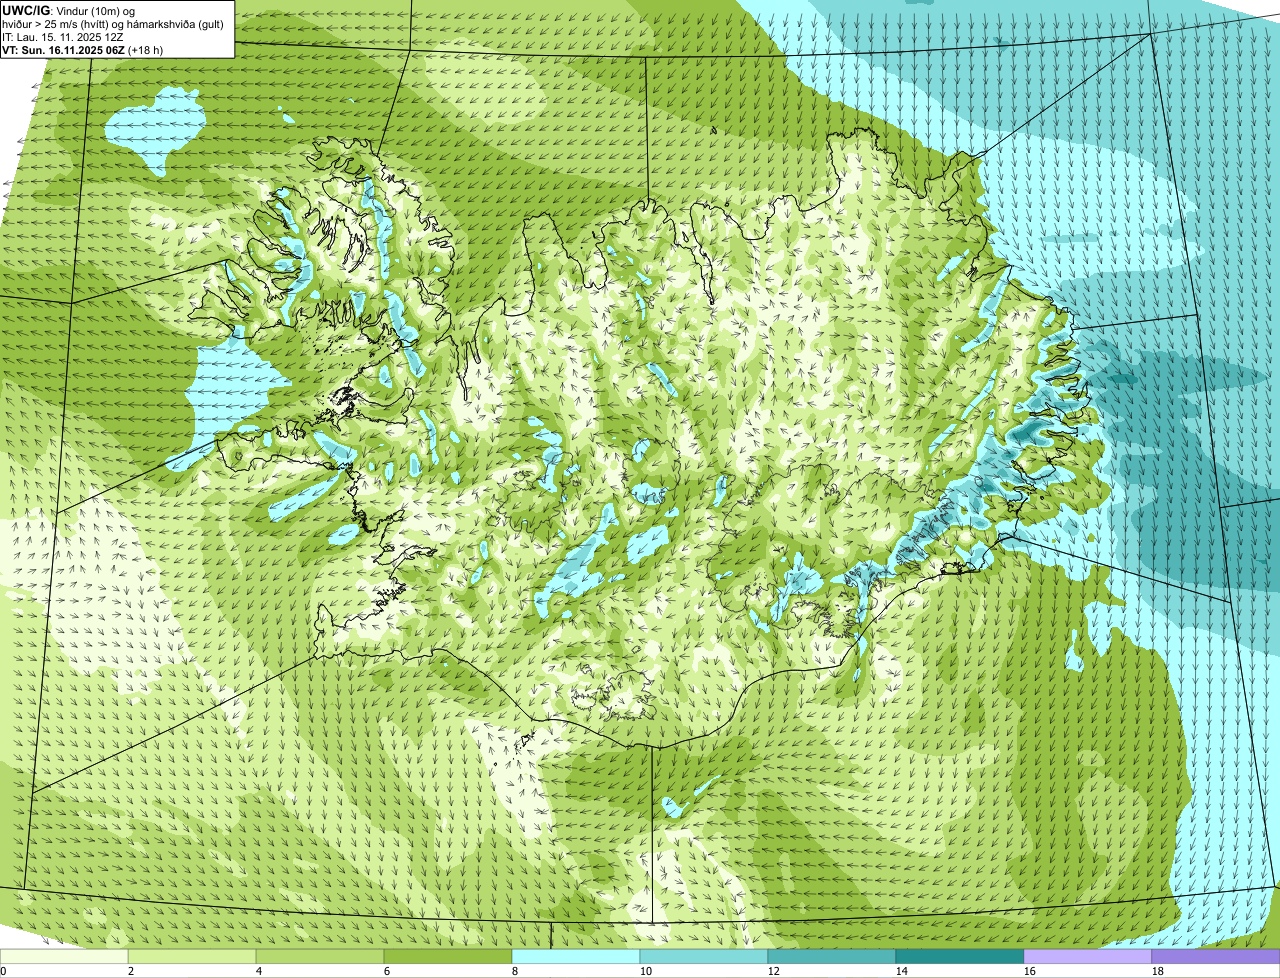Viewport: 1280px width, 978px height.
Task: Click the valid time "VT: Sun. 16.11.2025 06Z (+18 h)"
Action: pyautogui.click(x=83, y=50)
